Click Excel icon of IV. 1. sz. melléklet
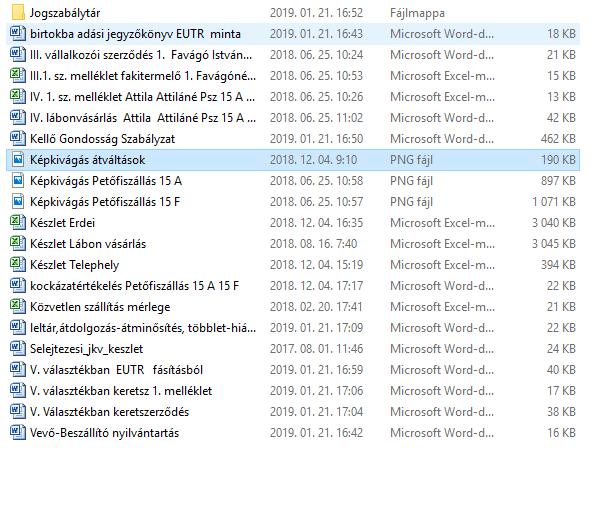Image resolution: width=606 pixels, height=512 pixels. (18, 97)
